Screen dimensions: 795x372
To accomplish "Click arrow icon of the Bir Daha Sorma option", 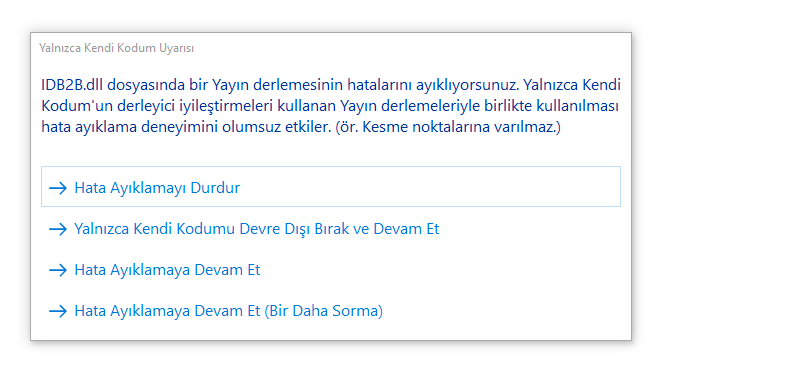I will [x=58, y=311].
